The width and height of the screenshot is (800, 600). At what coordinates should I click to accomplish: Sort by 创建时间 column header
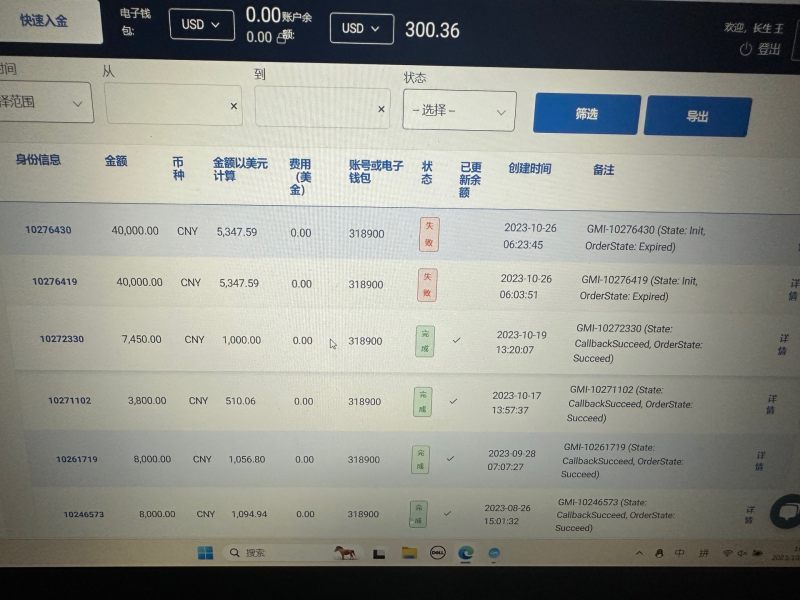[530, 168]
